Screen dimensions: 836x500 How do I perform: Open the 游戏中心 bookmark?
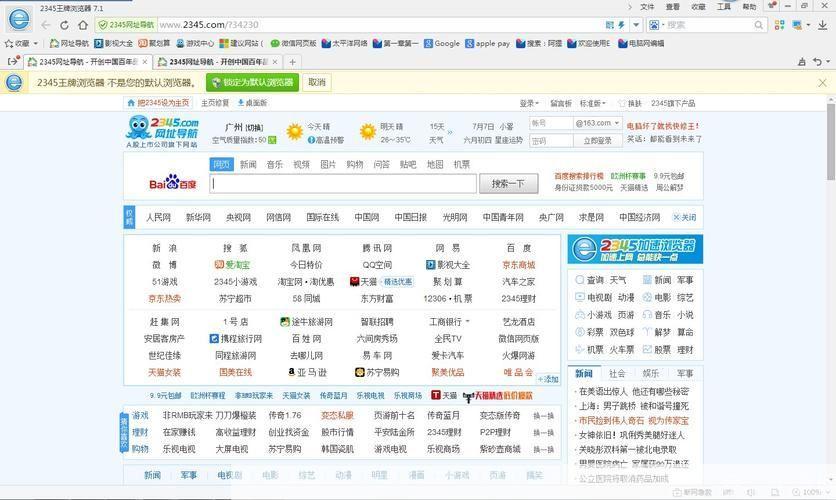pyautogui.click(x=195, y=44)
